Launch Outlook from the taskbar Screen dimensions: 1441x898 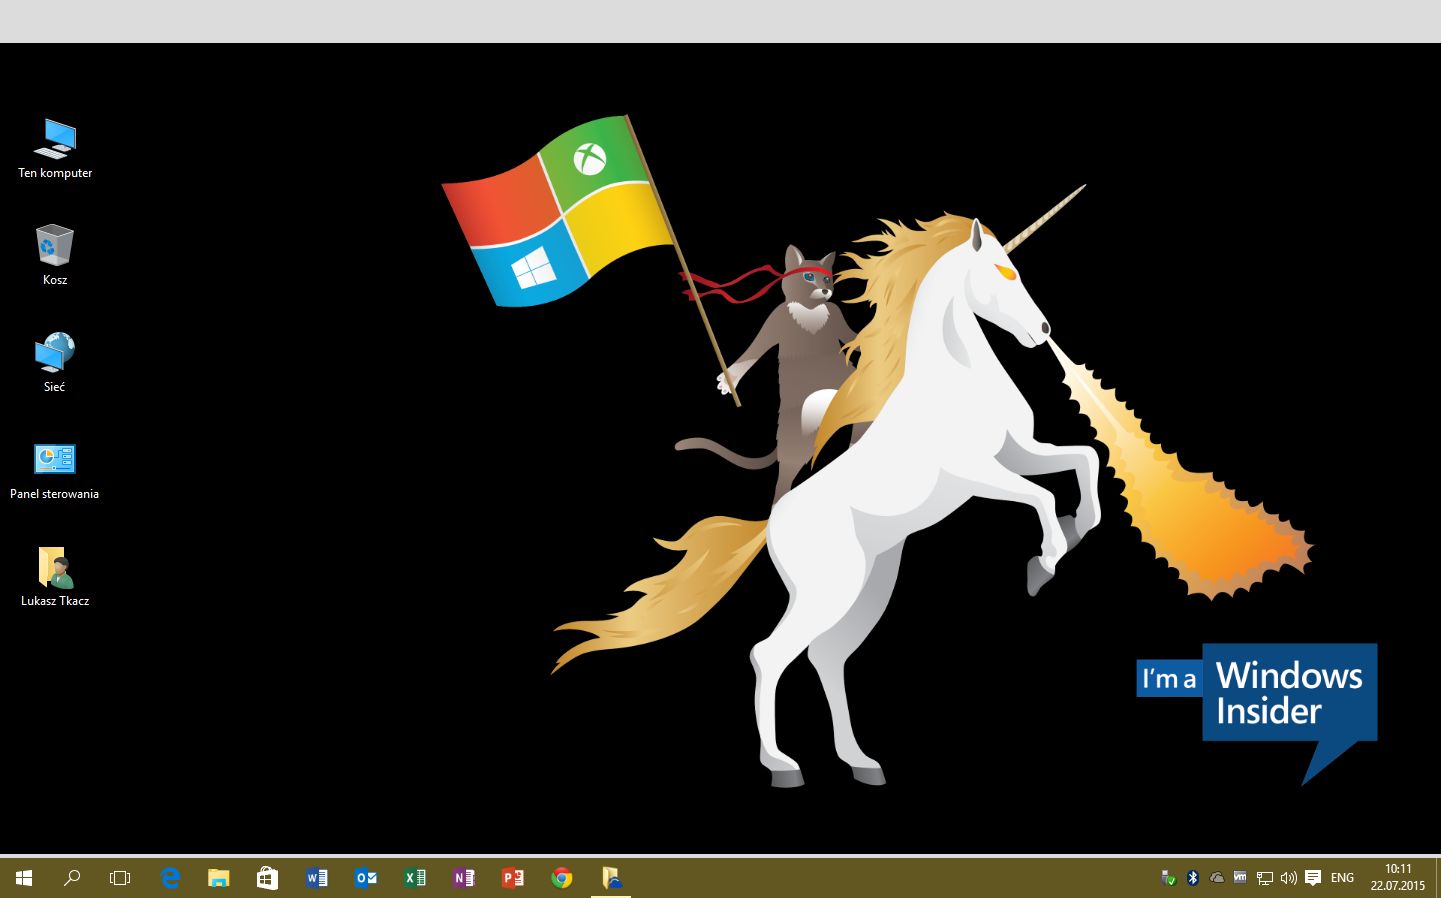(366, 878)
